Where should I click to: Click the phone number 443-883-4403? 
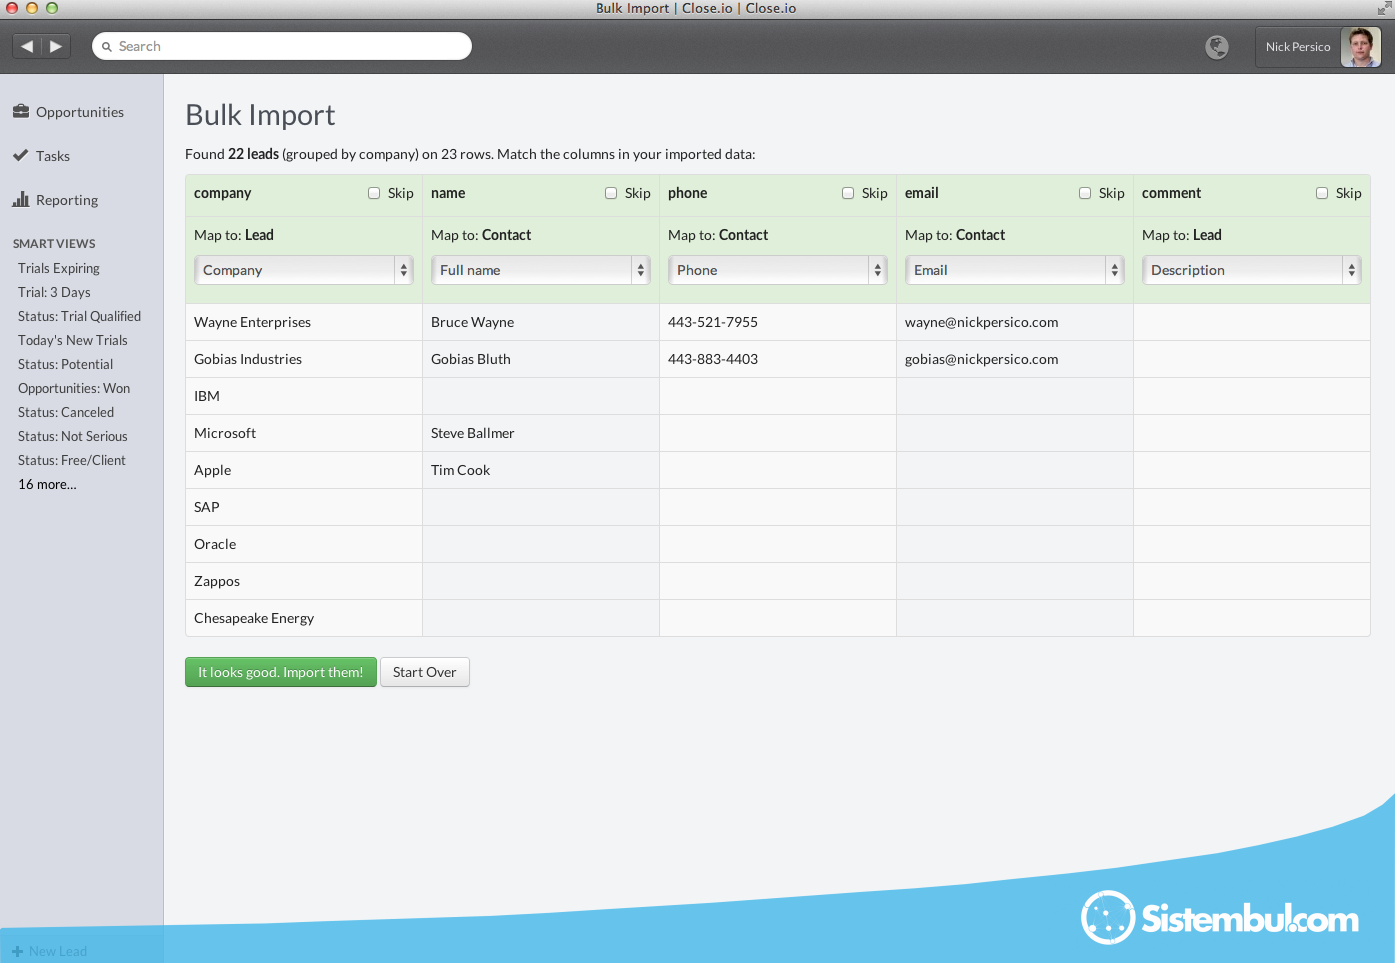coord(713,359)
